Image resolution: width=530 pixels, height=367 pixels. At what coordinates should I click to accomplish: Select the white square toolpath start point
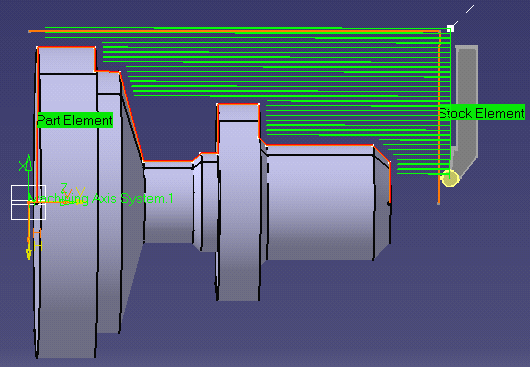(x=450, y=29)
